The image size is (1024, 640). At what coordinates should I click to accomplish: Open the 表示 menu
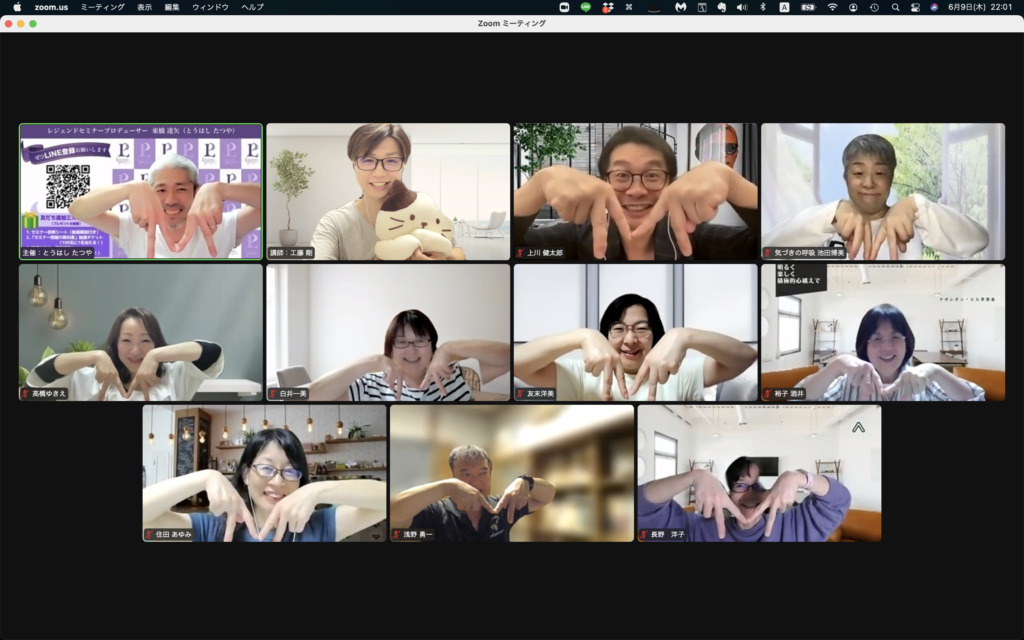click(145, 7)
